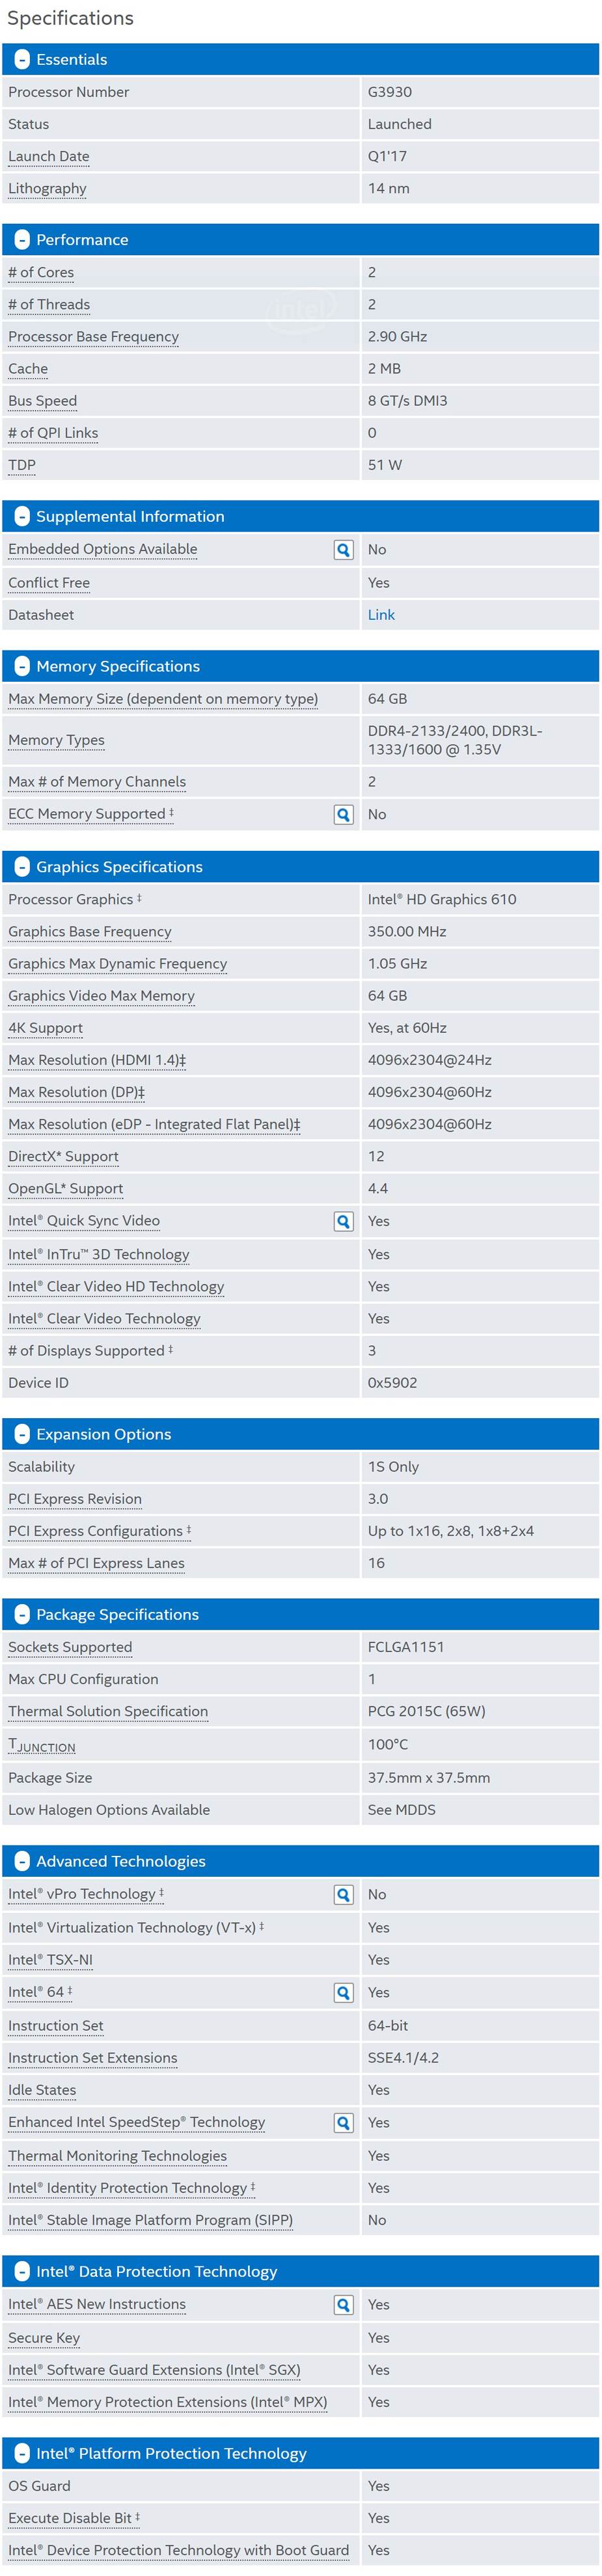Open magnifier for Enhanced Intel SpeedStep Technology
The image size is (602, 2576).
pos(343,2123)
